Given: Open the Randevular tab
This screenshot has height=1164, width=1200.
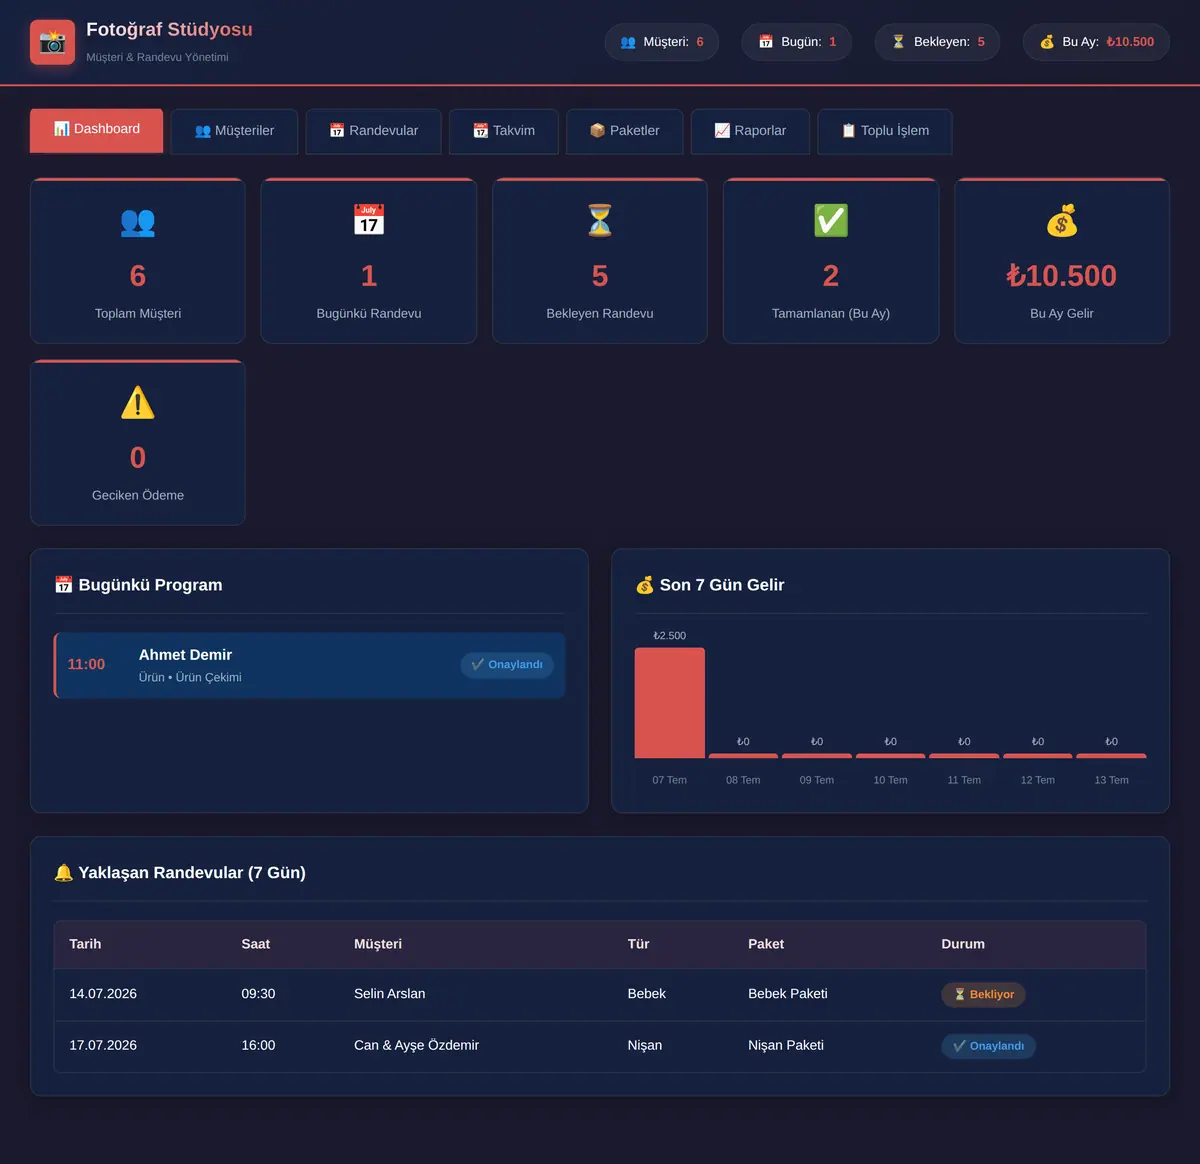Looking at the screenshot, I should (x=373, y=131).
